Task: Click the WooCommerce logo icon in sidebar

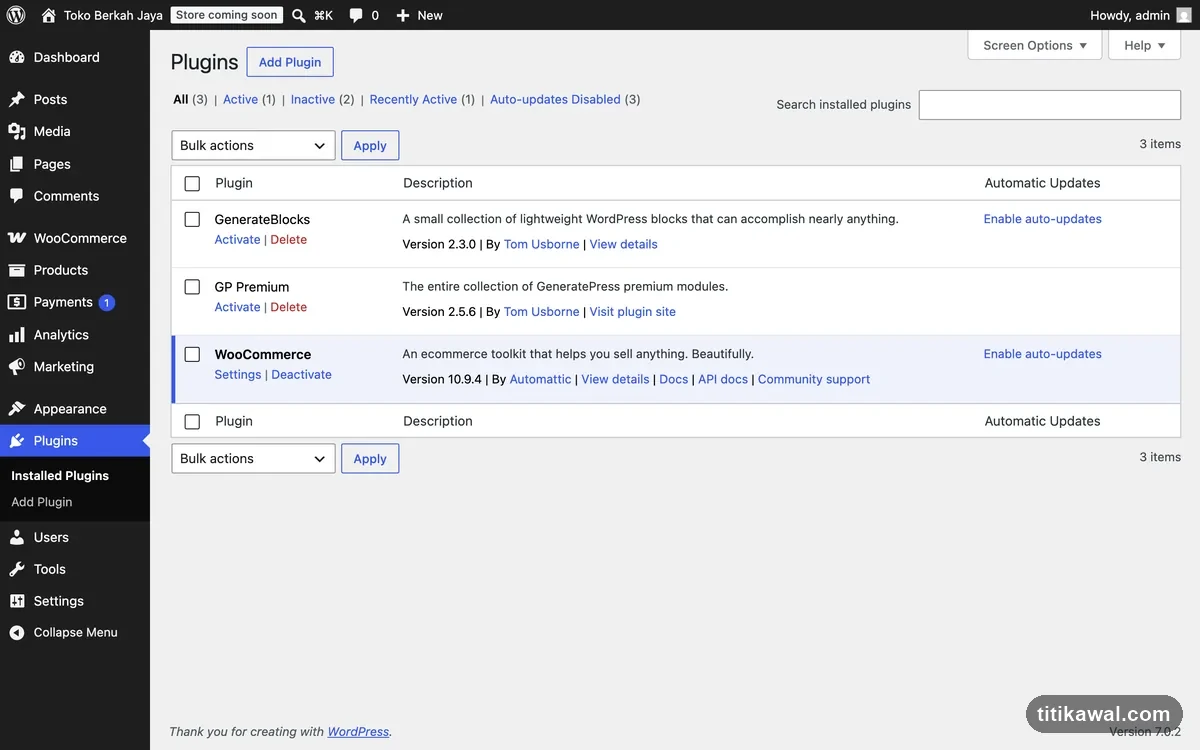Action: 17,238
